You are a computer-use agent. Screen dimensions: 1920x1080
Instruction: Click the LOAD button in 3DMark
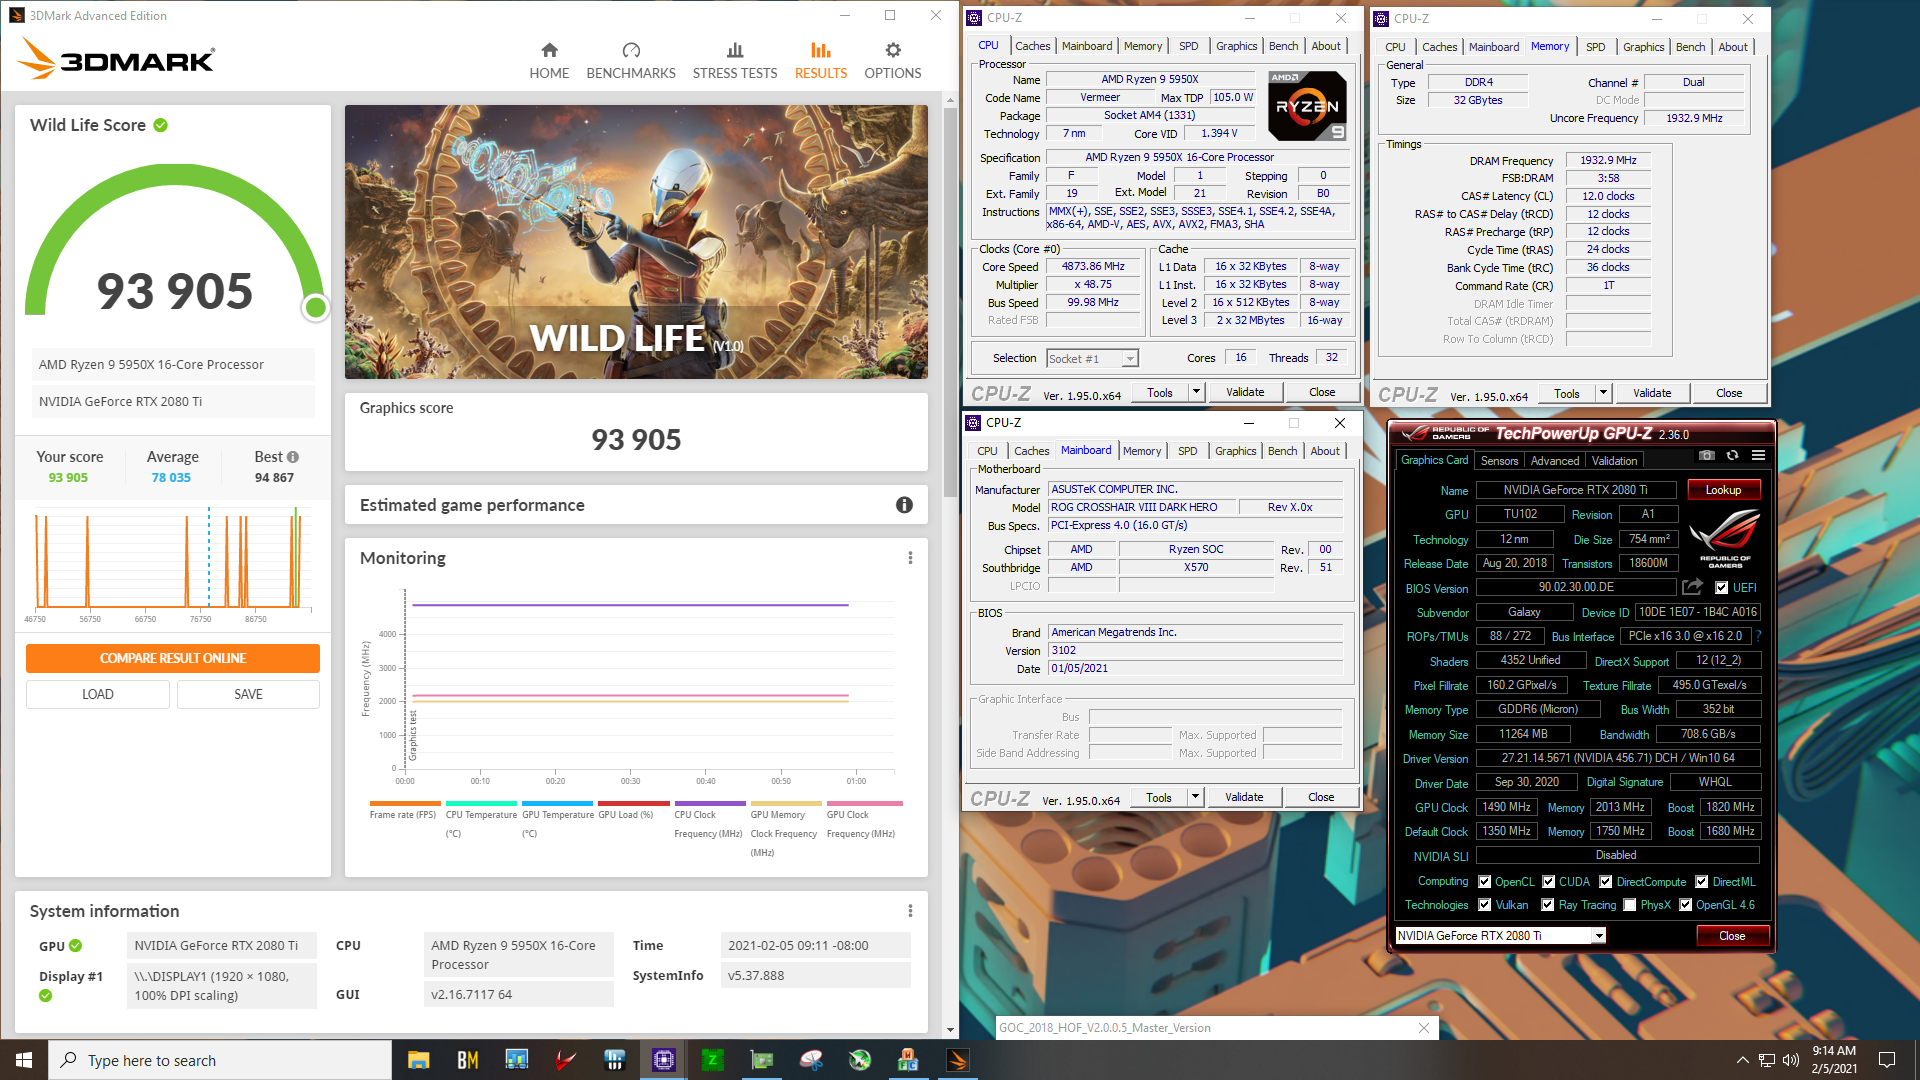[98, 694]
